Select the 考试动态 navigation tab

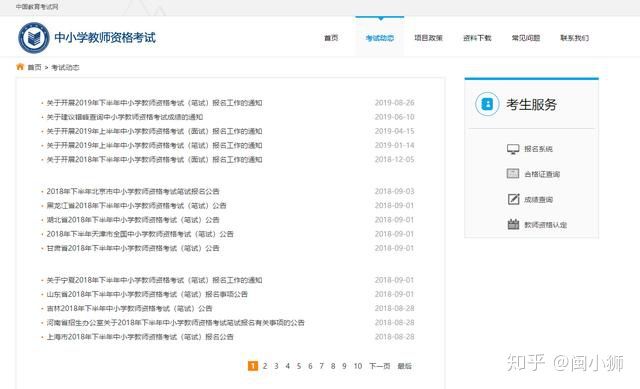point(380,38)
